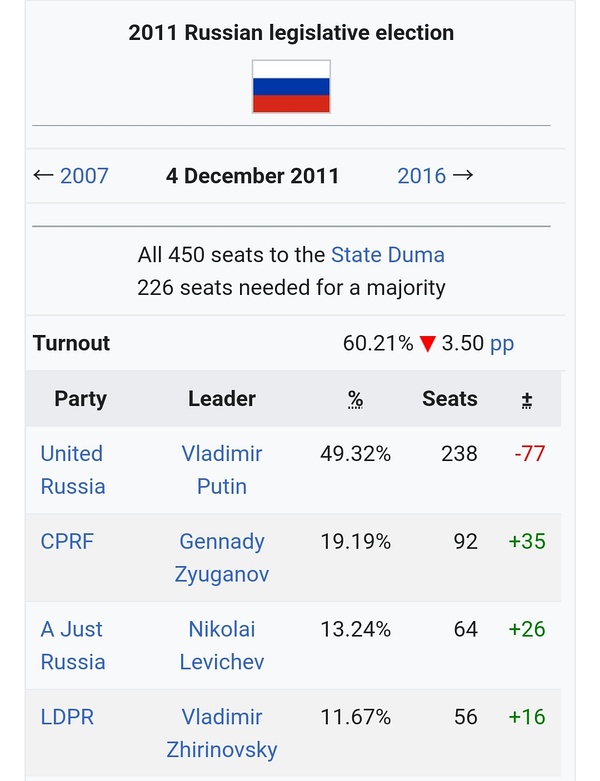Screen dimensions: 600x781
Task: Click the Seats column header
Action: 450,399
